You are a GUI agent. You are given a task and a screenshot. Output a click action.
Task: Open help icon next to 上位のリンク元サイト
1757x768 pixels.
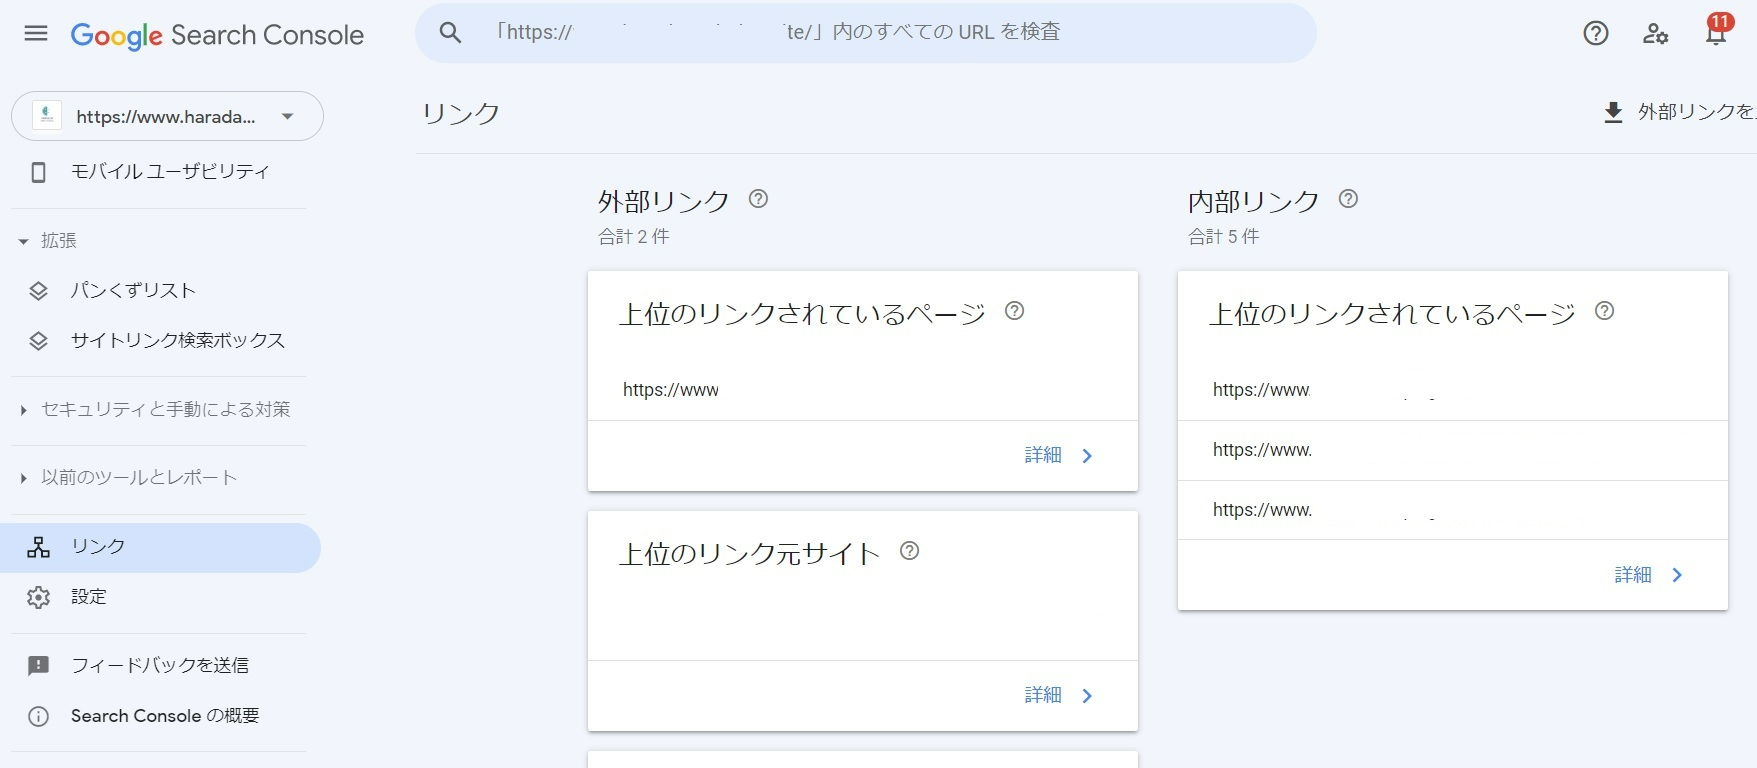tap(909, 551)
